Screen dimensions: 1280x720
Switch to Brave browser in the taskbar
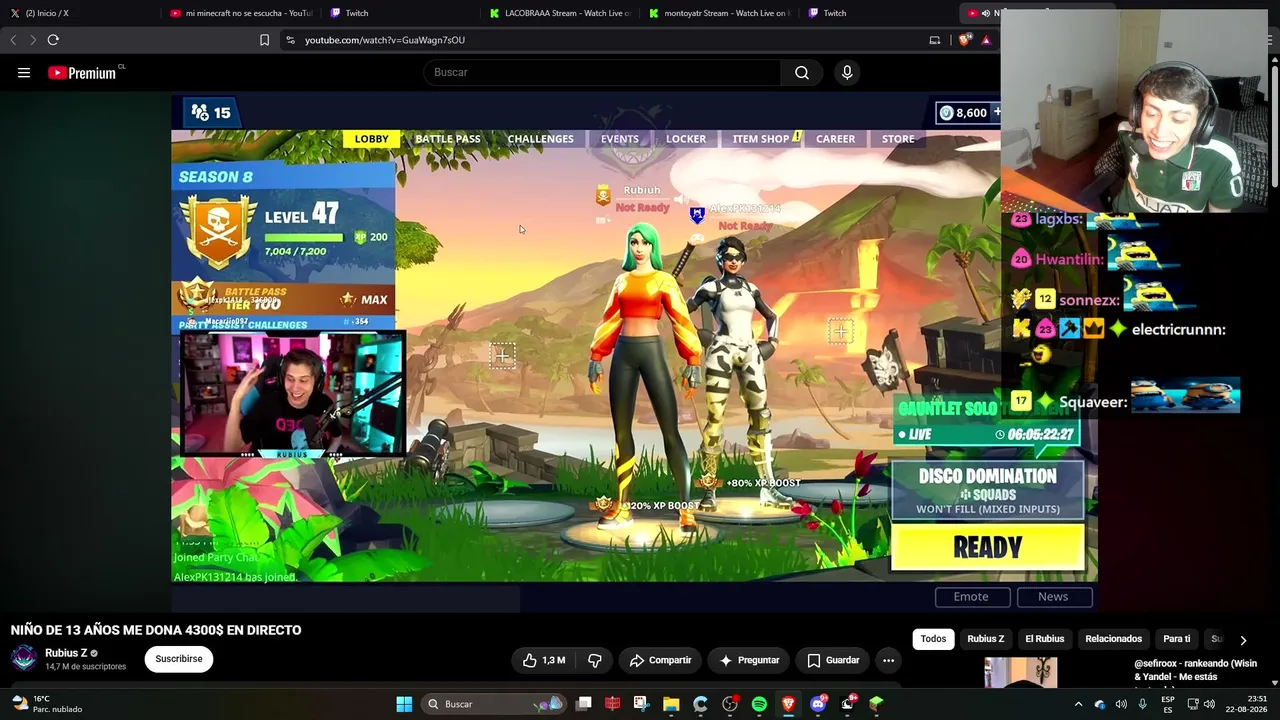pyautogui.click(x=788, y=704)
